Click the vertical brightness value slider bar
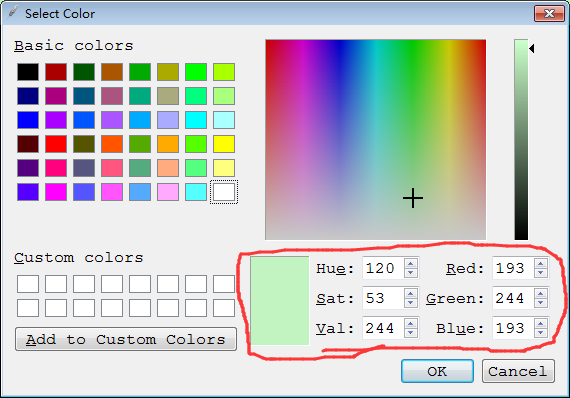Image resolution: width=570 pixels, height=398 pixels. pyautogui.click(x=521, y=140)
